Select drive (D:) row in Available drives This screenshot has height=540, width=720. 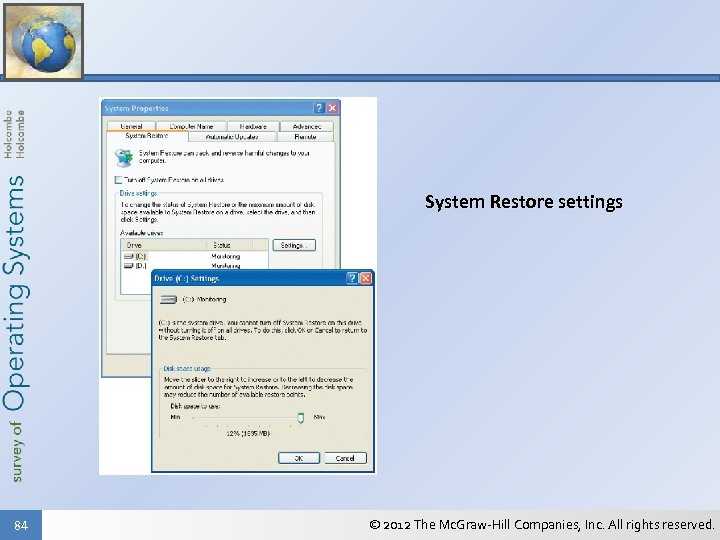point(194,265)
